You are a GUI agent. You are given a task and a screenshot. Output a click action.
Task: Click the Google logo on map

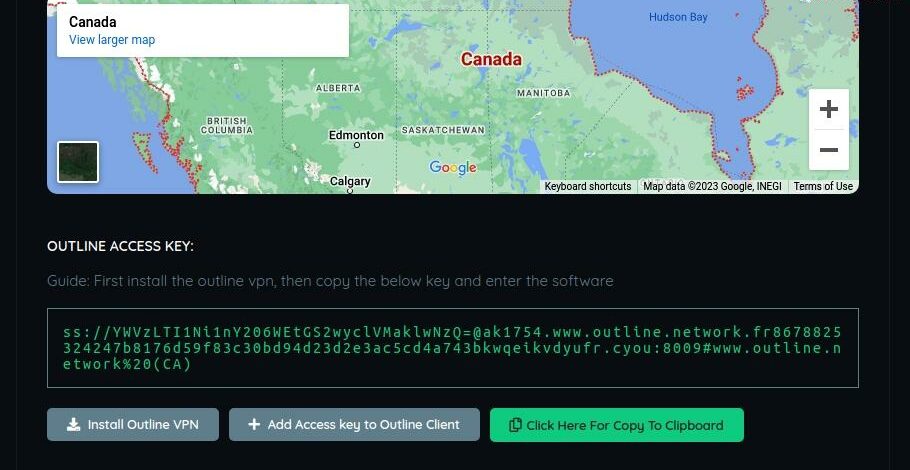click(x=453, y=168)
